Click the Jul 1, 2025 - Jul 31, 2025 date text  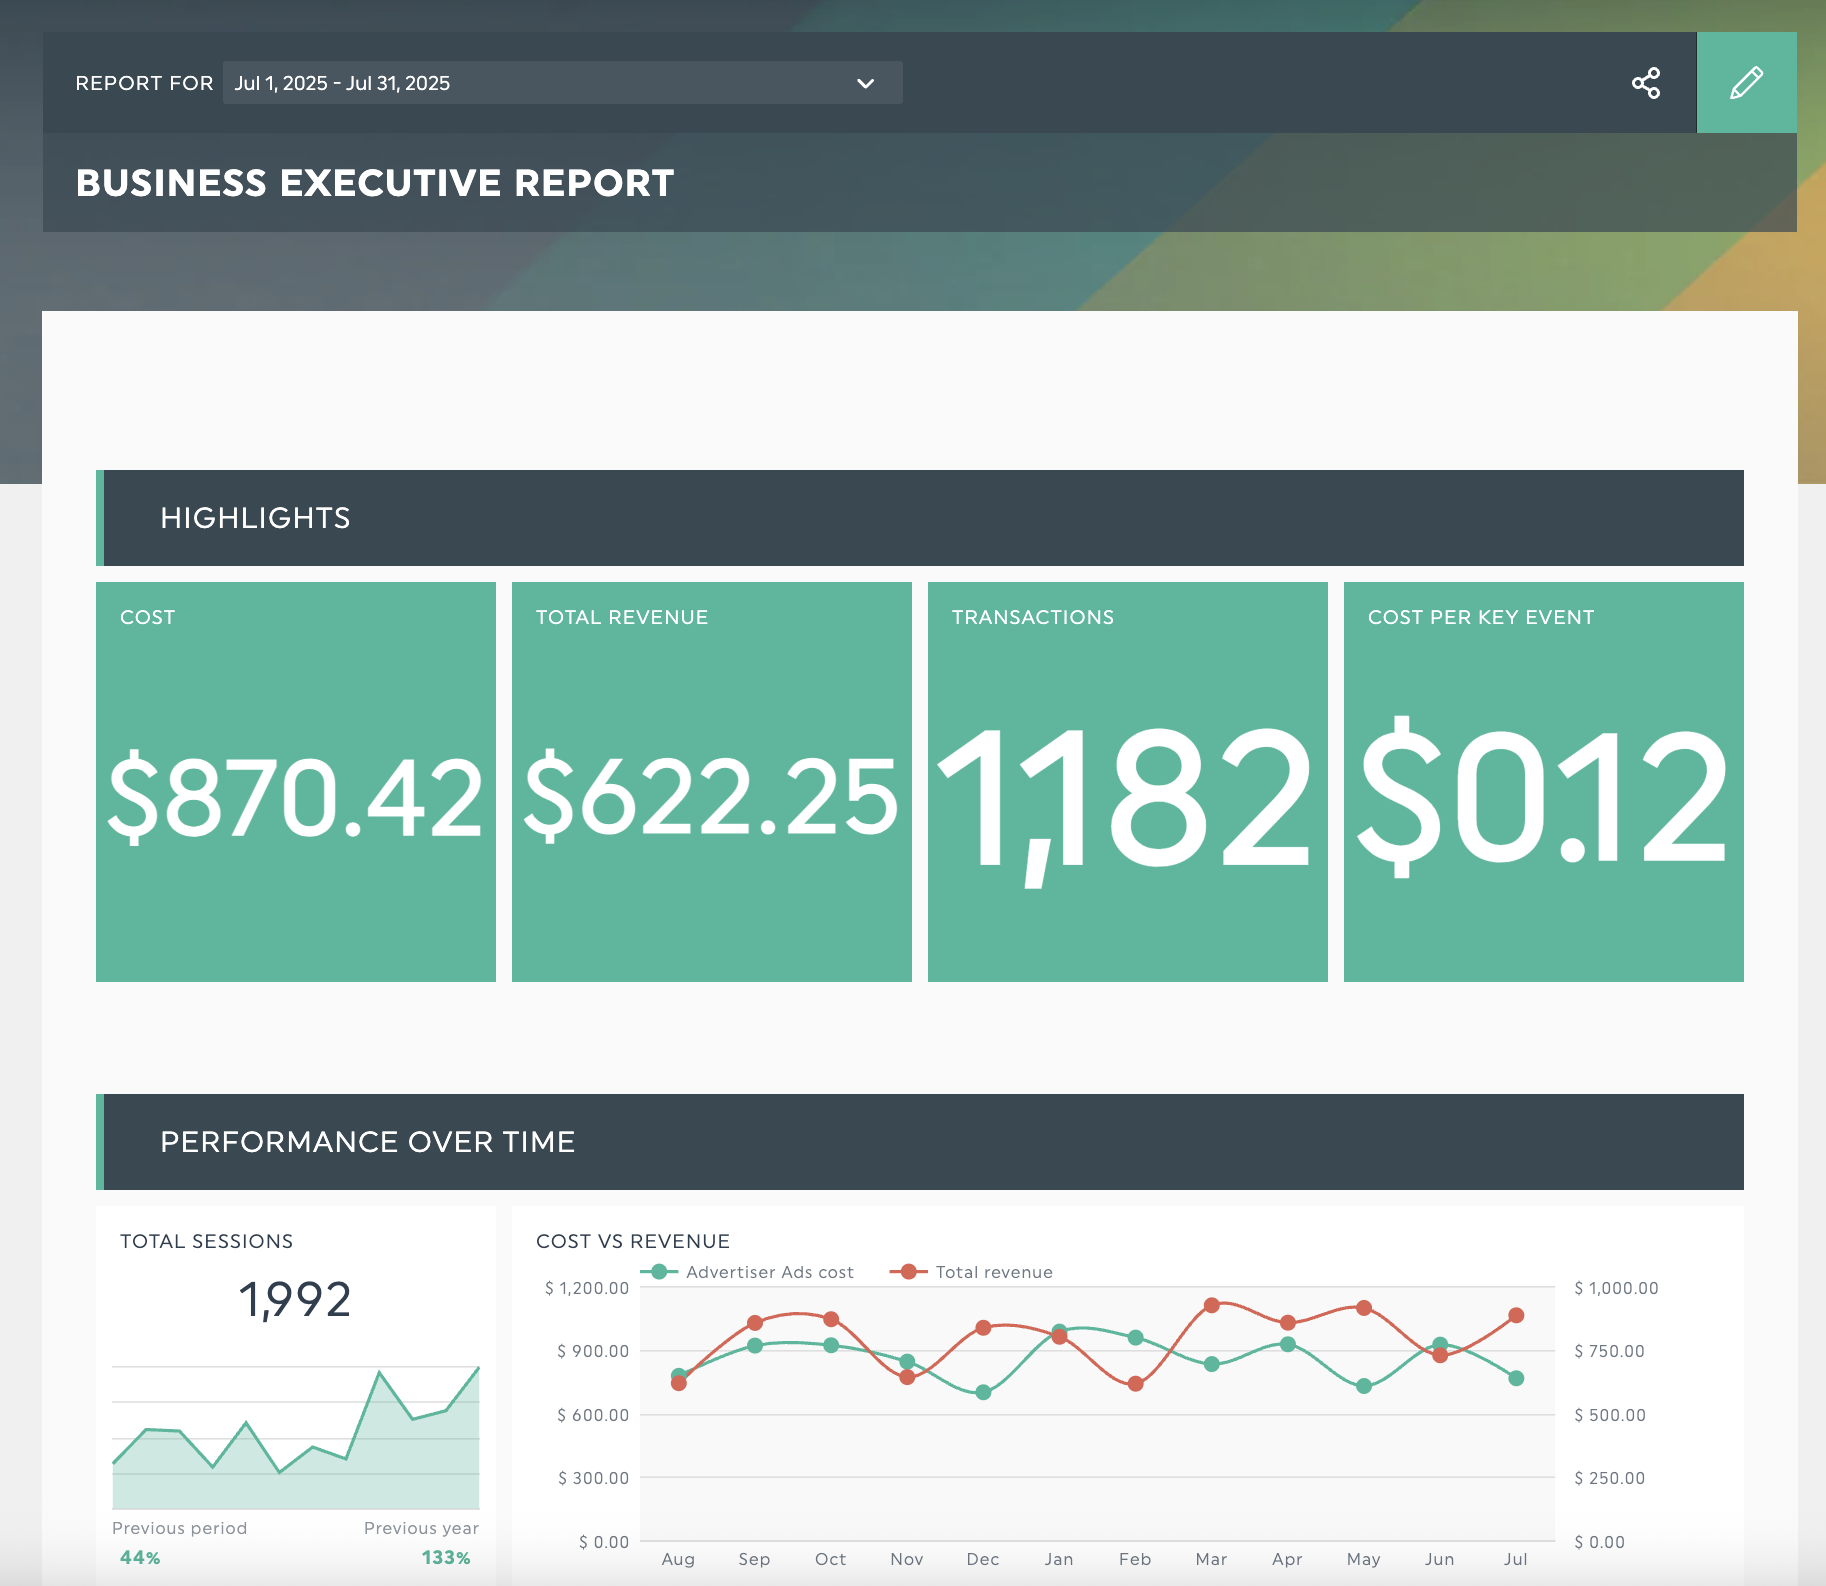(x=342, y=83)
